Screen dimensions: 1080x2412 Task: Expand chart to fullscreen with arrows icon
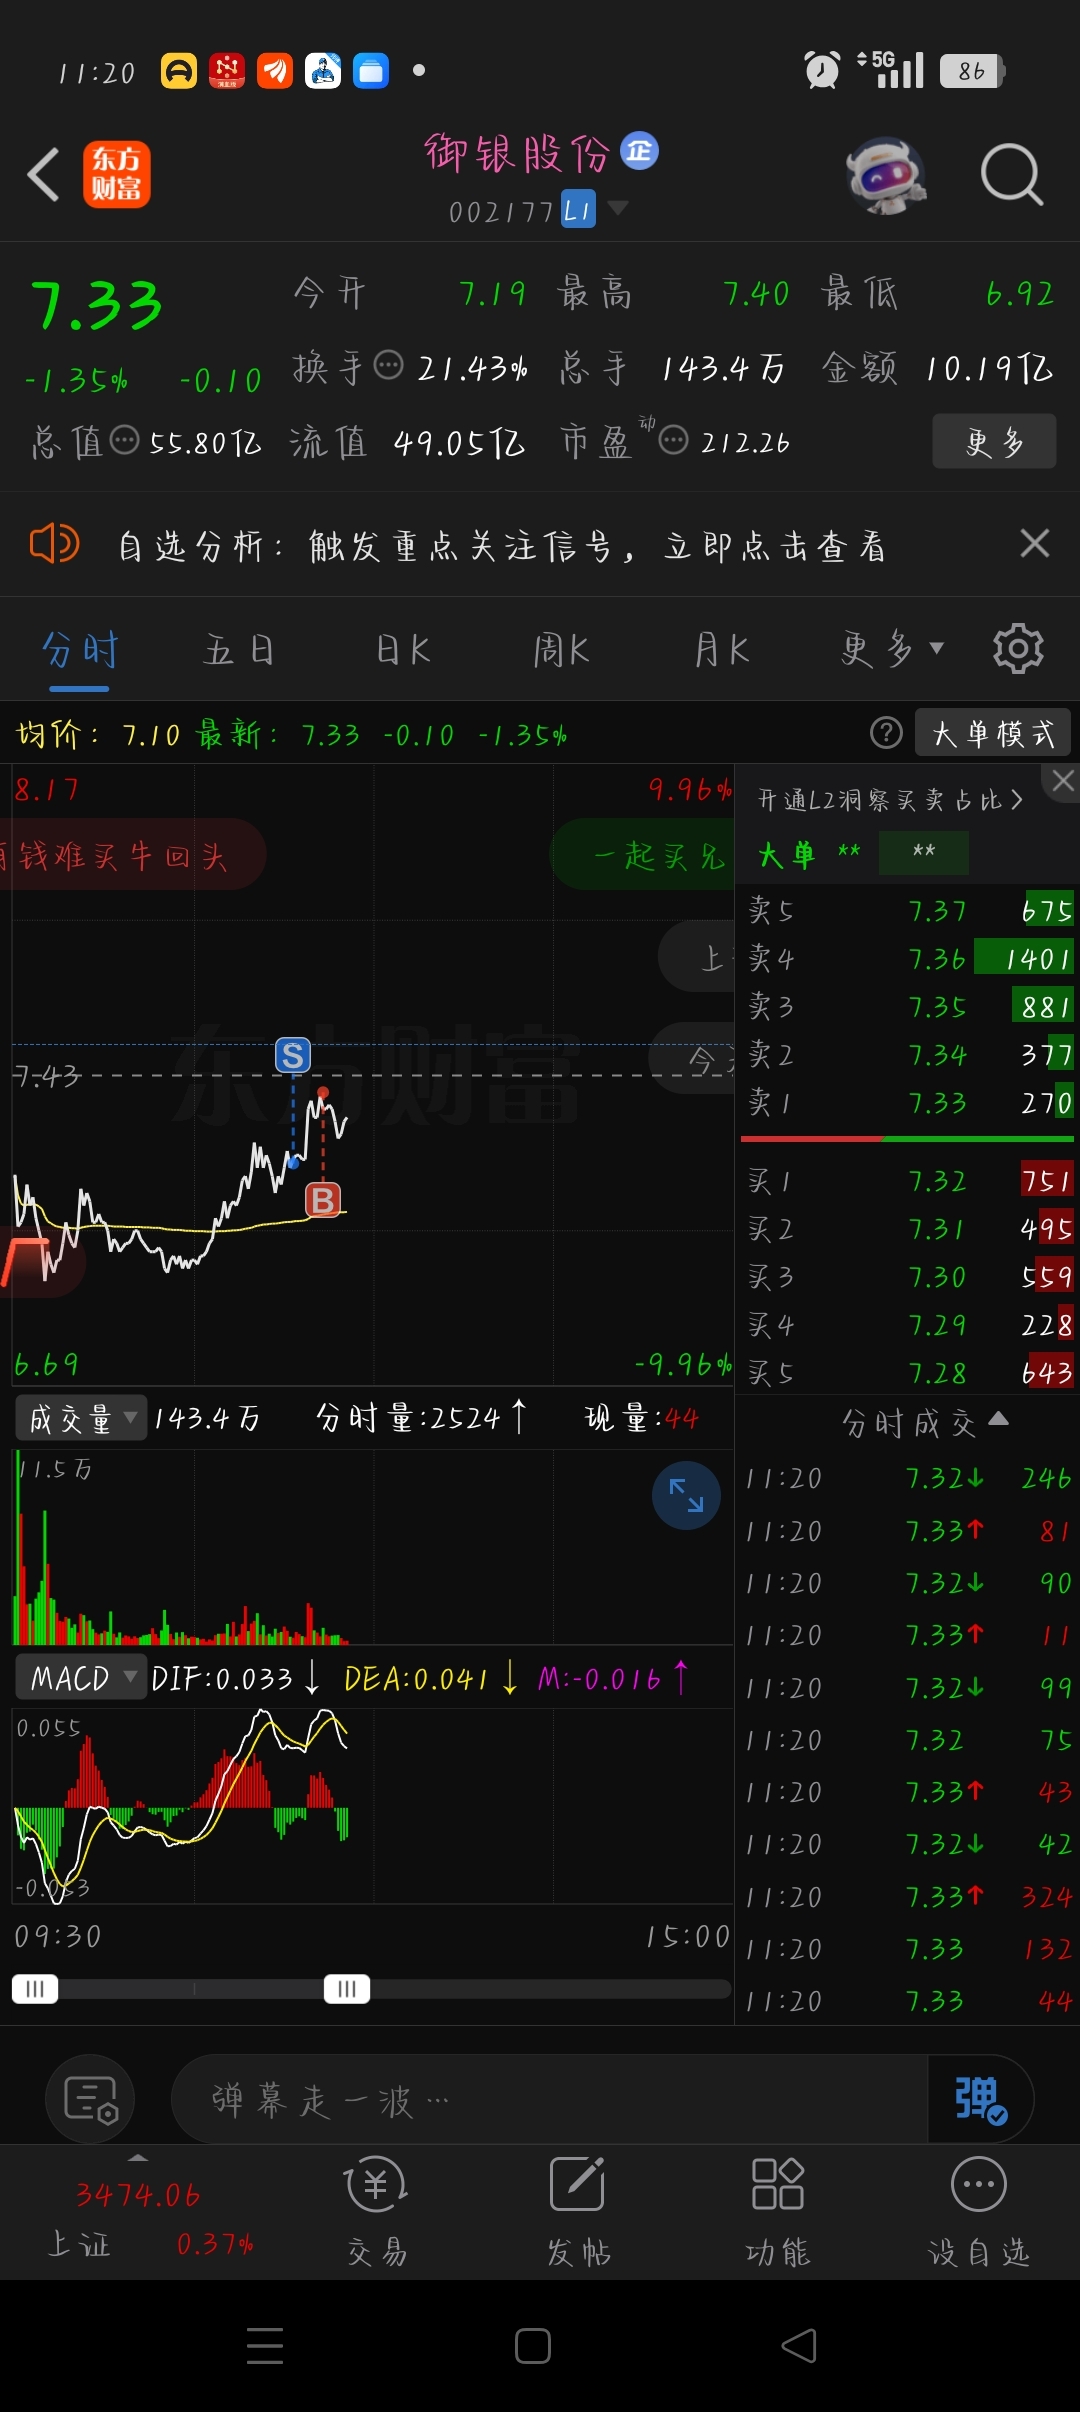coord(686,1495)
